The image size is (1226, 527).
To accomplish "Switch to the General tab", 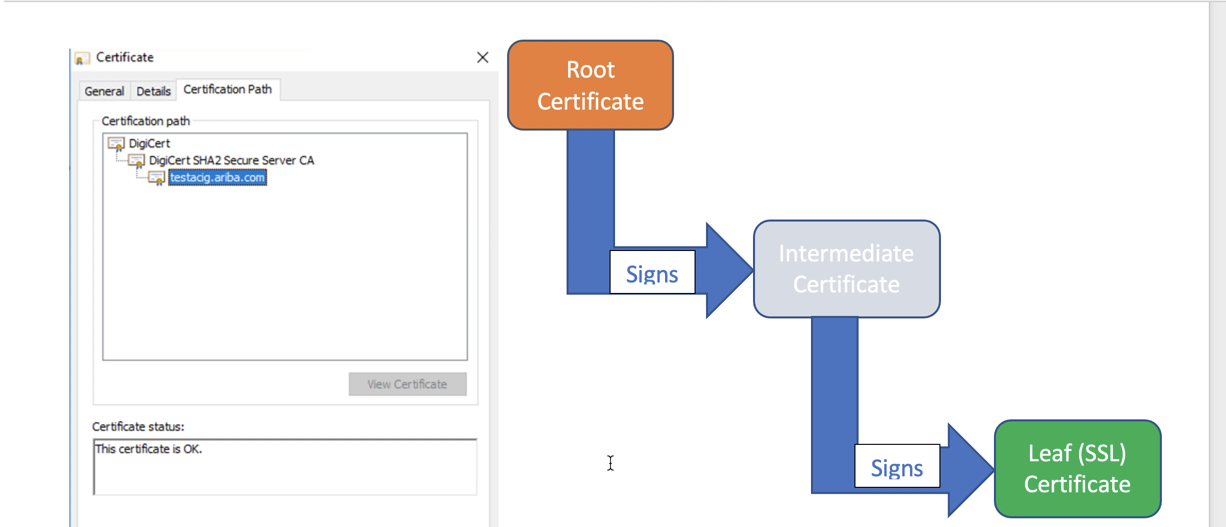I will coord(104,91).
